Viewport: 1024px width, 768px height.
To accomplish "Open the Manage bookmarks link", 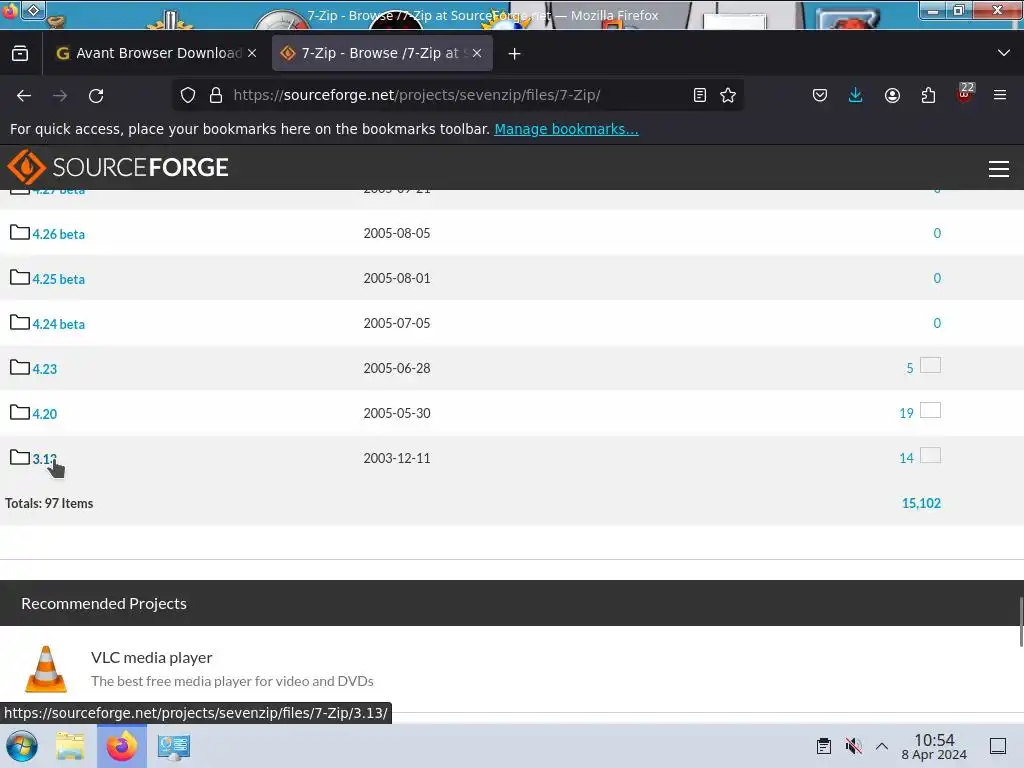I will pyautogui.click(x=566, y=129).
